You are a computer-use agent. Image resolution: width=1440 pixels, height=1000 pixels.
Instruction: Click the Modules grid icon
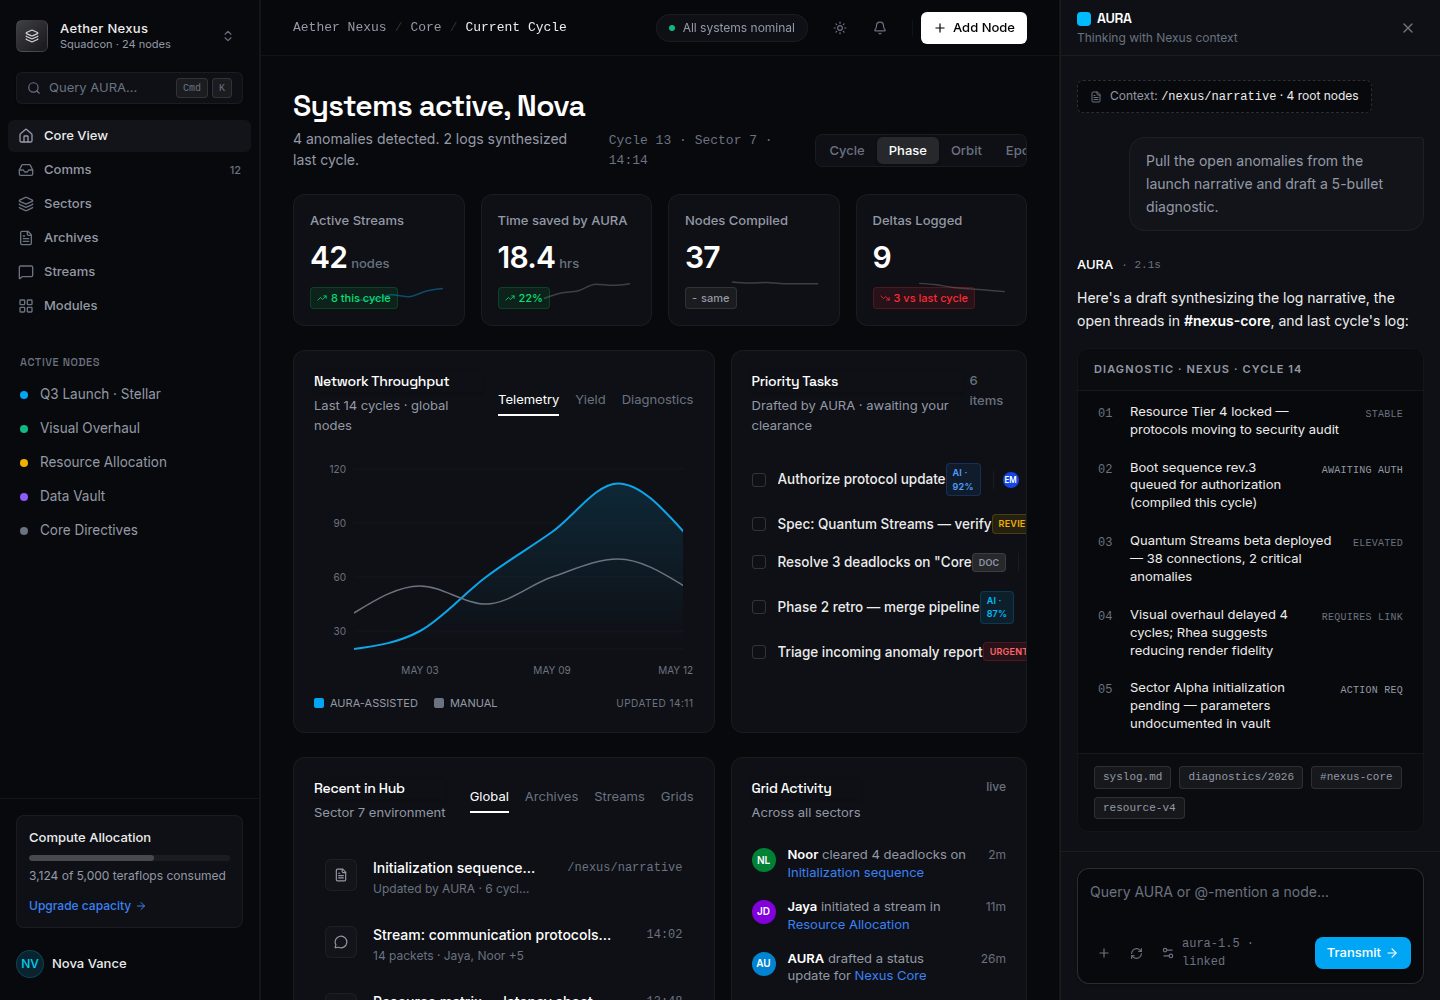(26, 306)
